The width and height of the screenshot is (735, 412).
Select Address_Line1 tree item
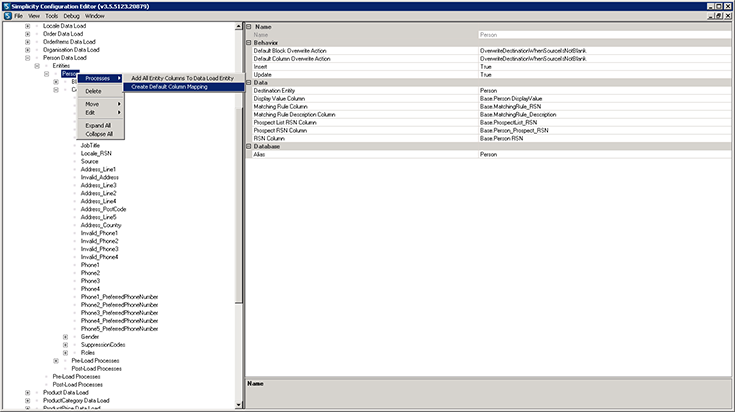coord(98,170)
